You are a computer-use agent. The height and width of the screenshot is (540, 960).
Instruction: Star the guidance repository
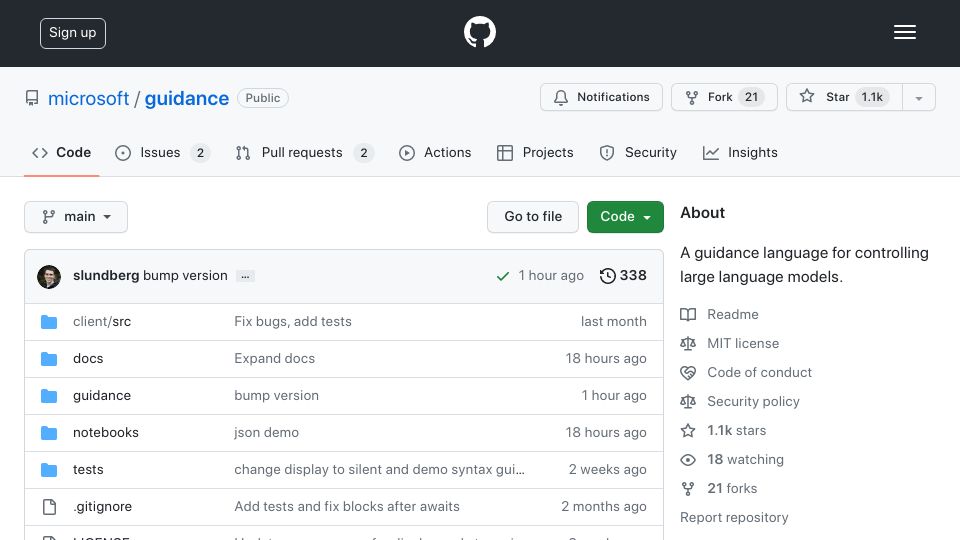(x=844, y=97)
